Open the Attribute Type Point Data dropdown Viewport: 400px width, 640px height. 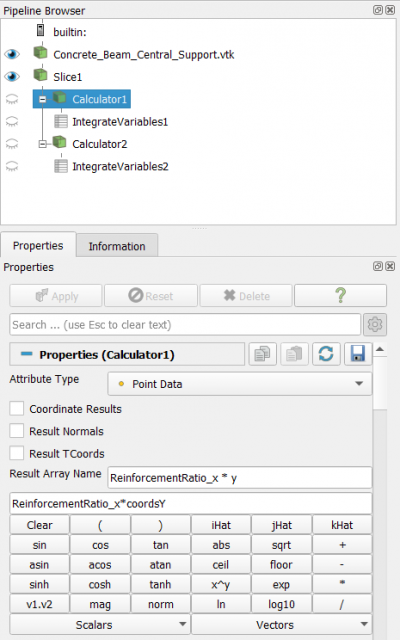[x=240, y=384]
